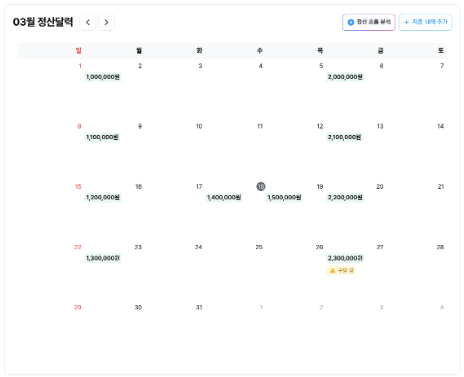Open the 1,200,000원 settlement entry

pyautogui.click(x=103, y=197)
